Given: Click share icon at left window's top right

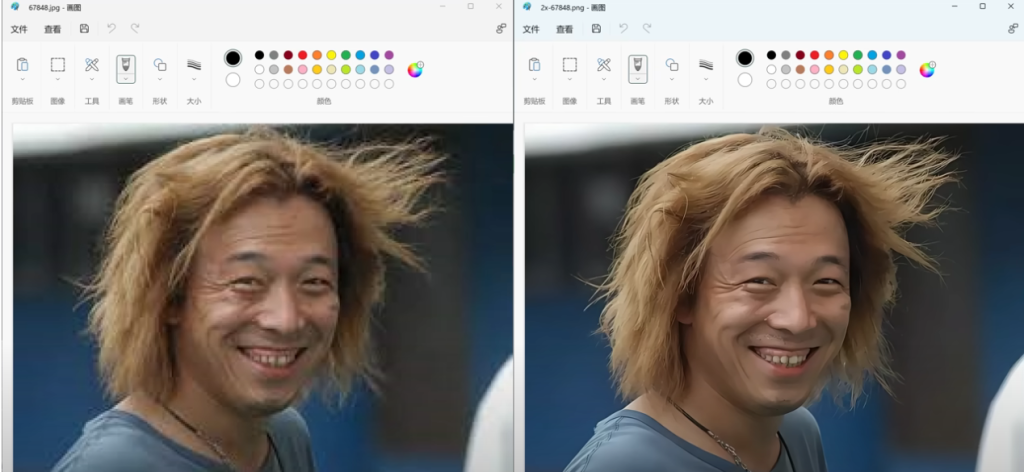Looking at the screenshot, I should [x=501, y=29].
